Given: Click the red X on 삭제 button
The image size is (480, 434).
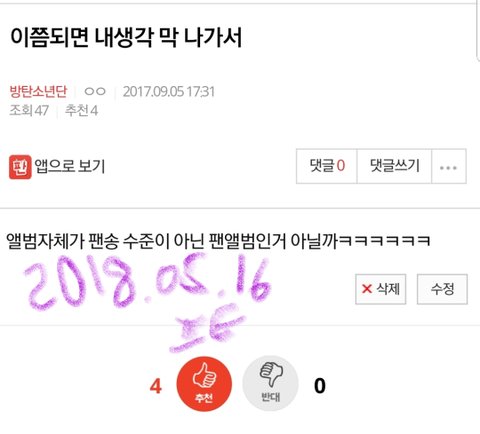Looking at the screenshot, I should [367, 289].
